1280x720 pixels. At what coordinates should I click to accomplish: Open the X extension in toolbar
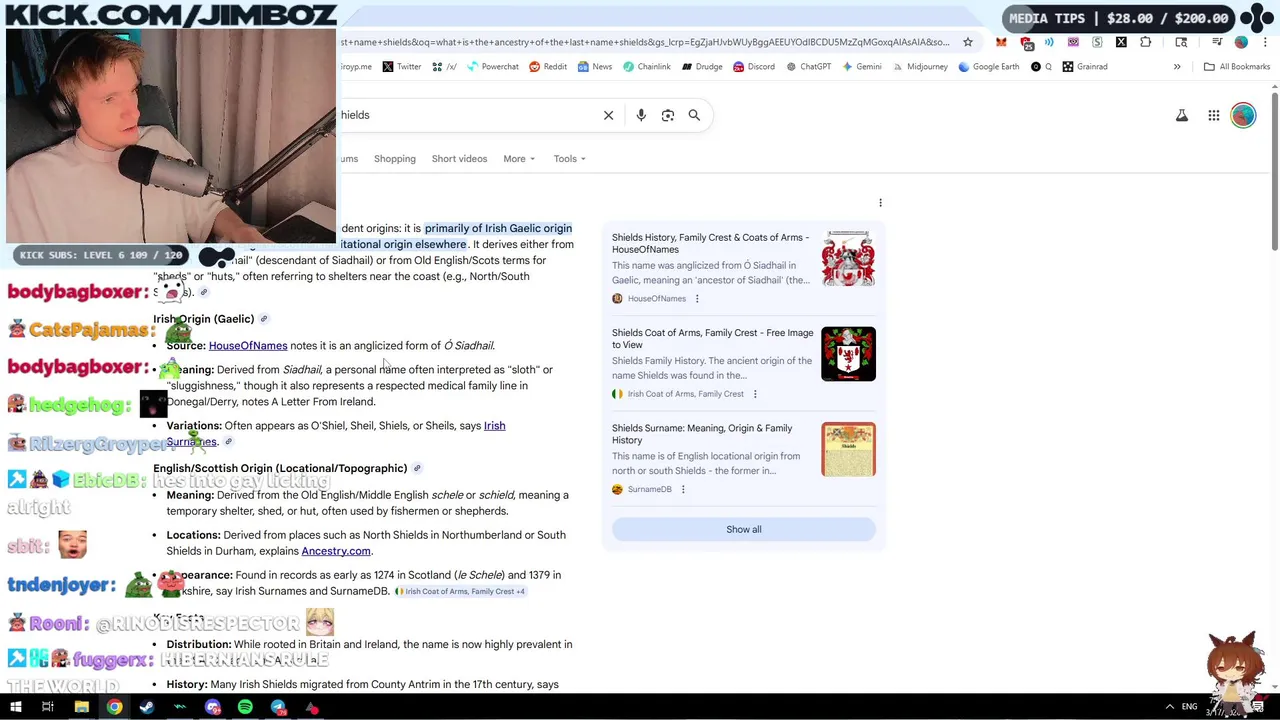[x=1121, y=42]
